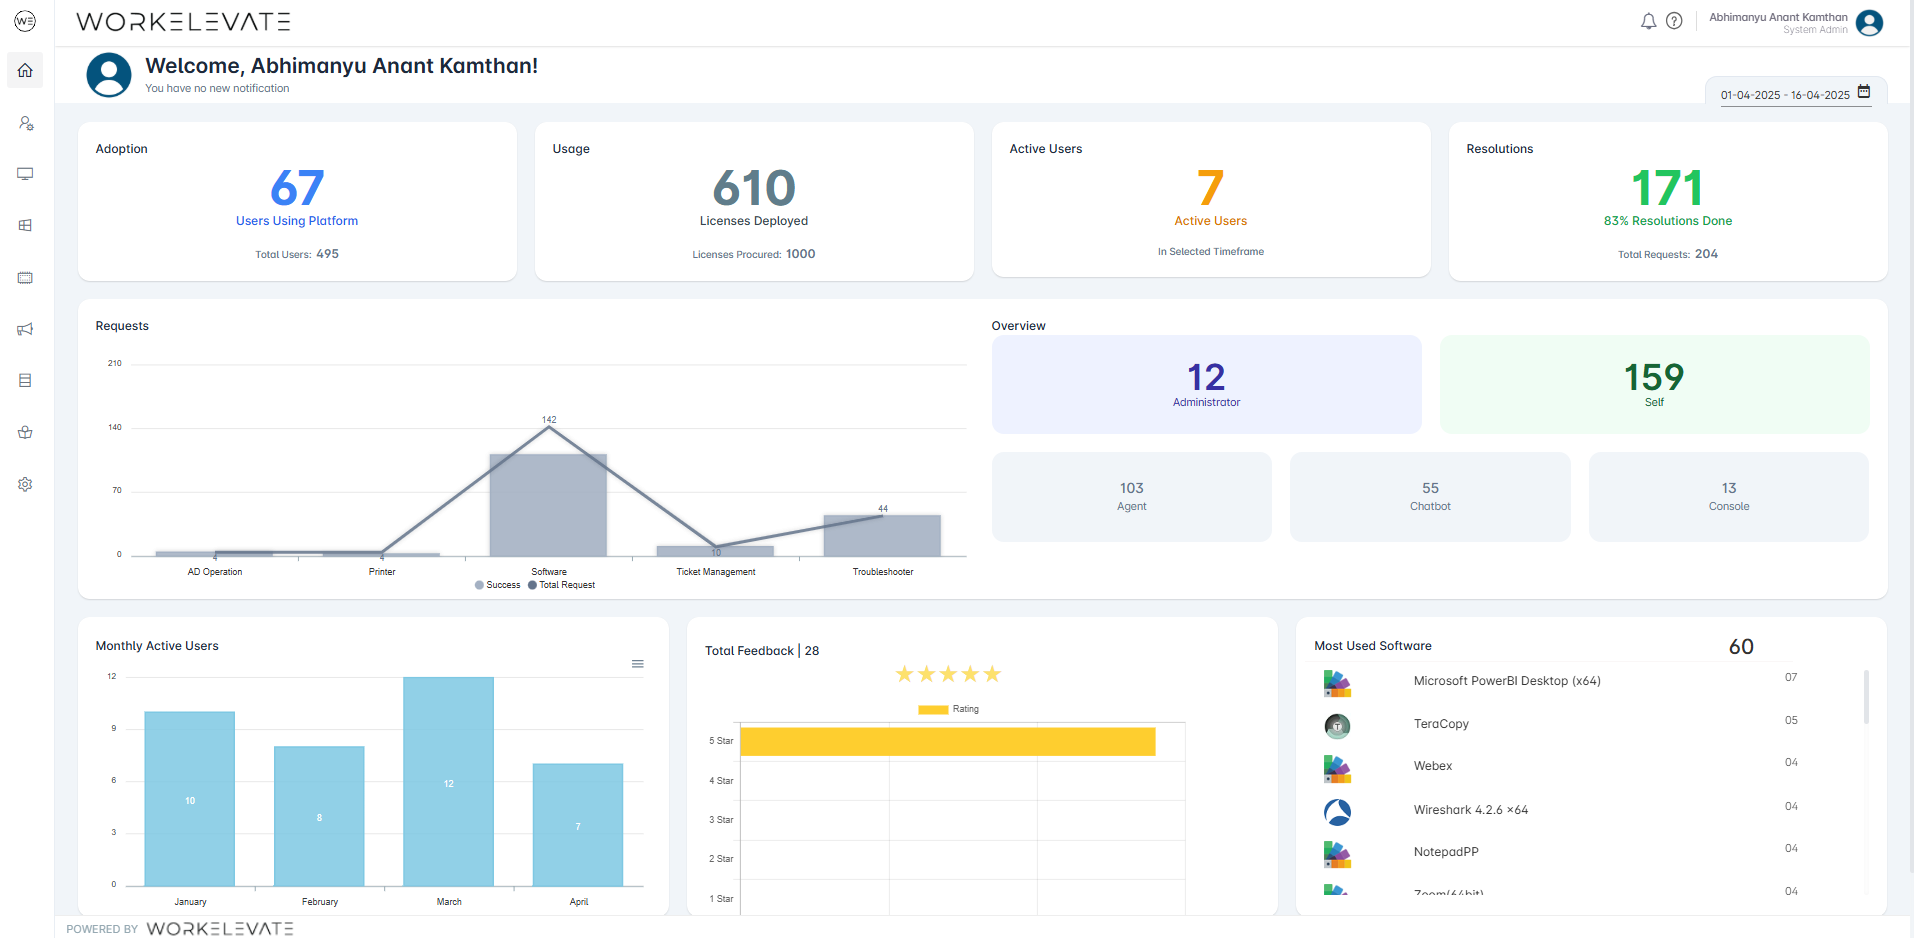Click the Windows/software grid icon in sidebar
The width and height of the screenshot is (1914, 938).
click(x=24, y=225)
